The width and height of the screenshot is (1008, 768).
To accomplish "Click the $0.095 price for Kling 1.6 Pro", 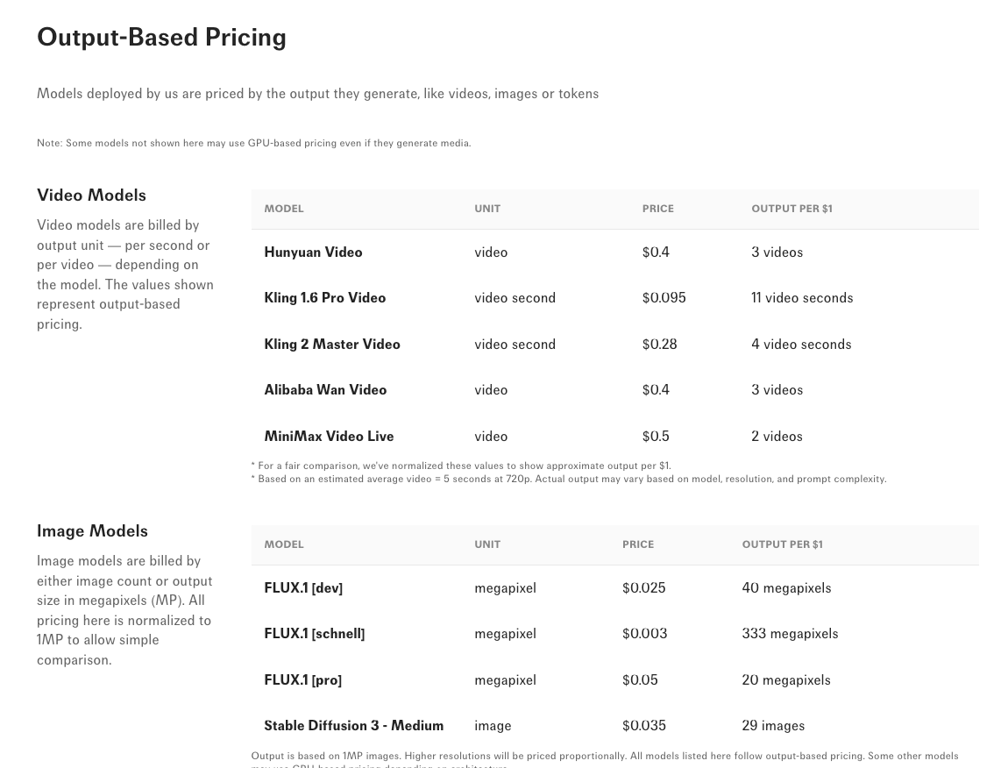I will pos(664,298).
